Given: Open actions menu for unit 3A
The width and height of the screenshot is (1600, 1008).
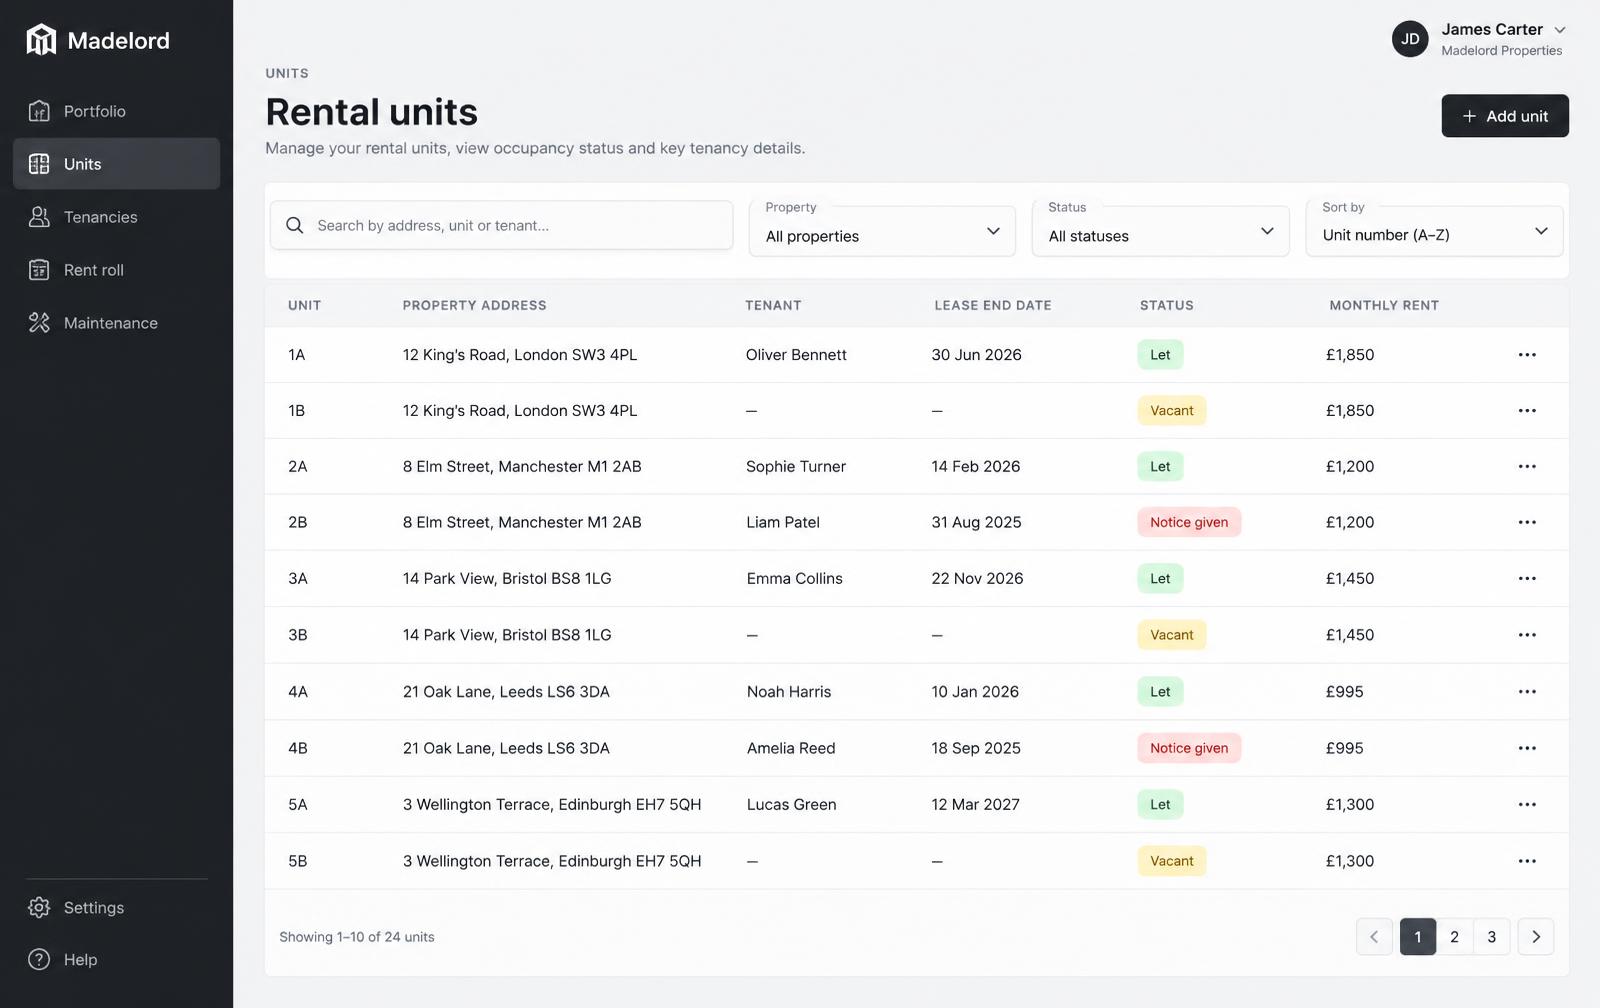Looking at the screenshot, I should [1527, 579].
